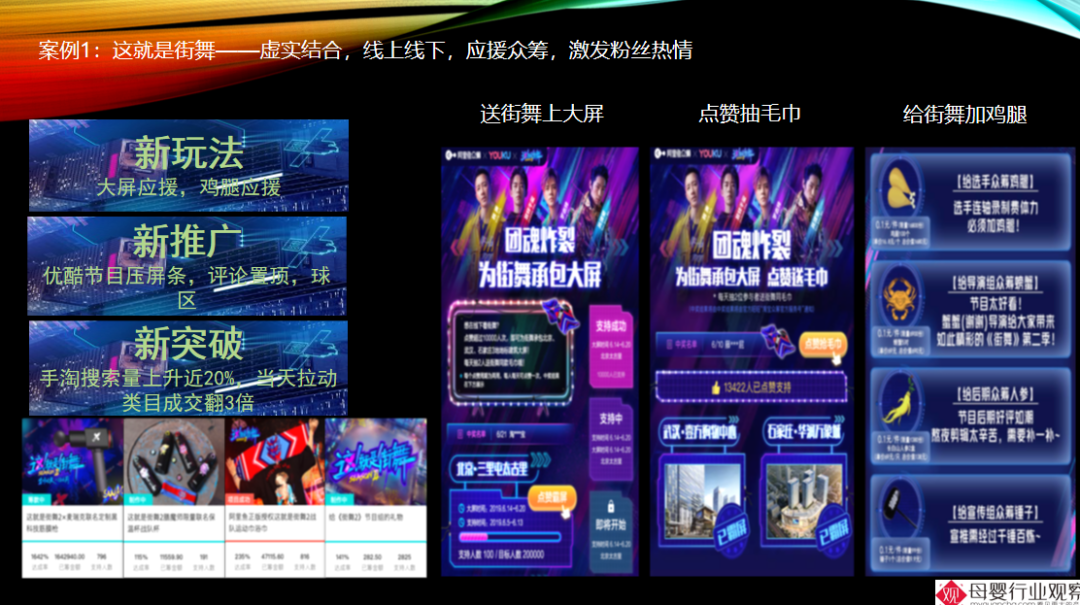The width and height of the screenshot is (1080, 605).
Task: Click the 4715.60 raised amount value
Action: coord(273,557)
